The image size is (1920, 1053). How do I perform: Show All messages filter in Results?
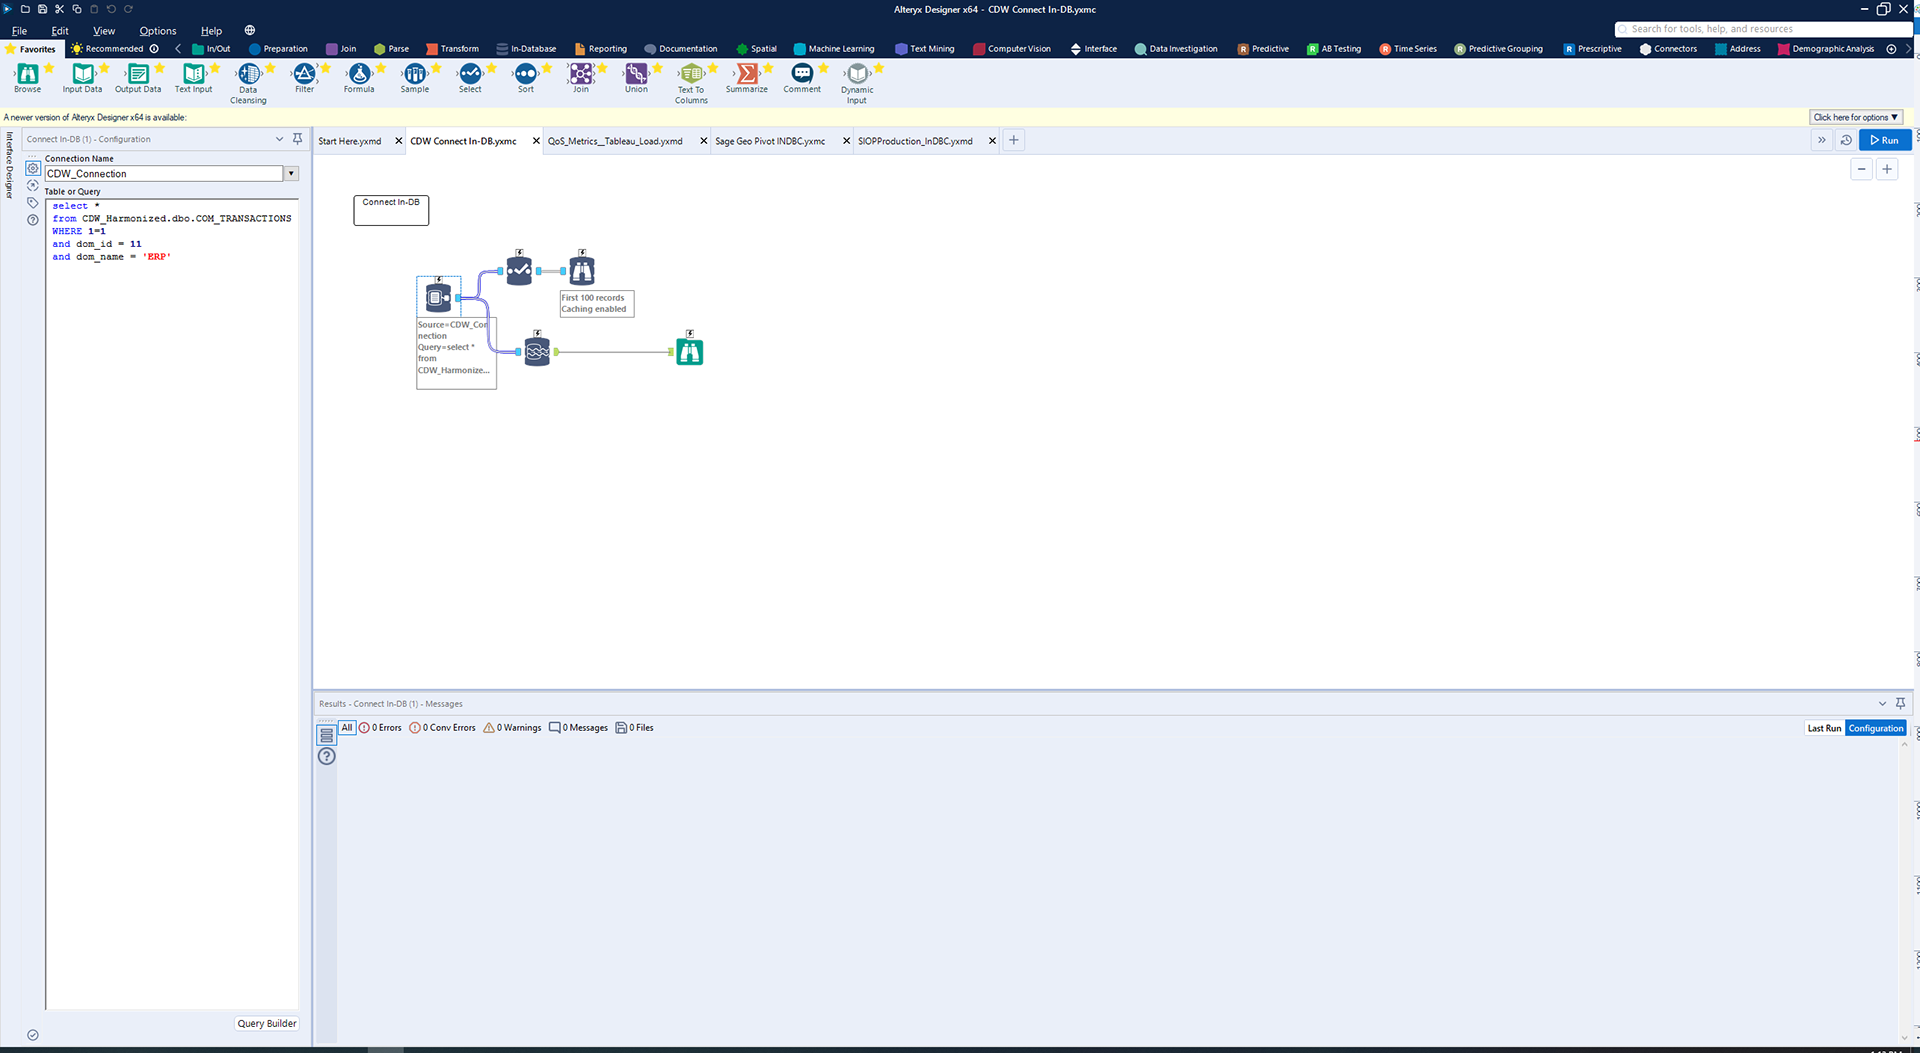point(347,728)
